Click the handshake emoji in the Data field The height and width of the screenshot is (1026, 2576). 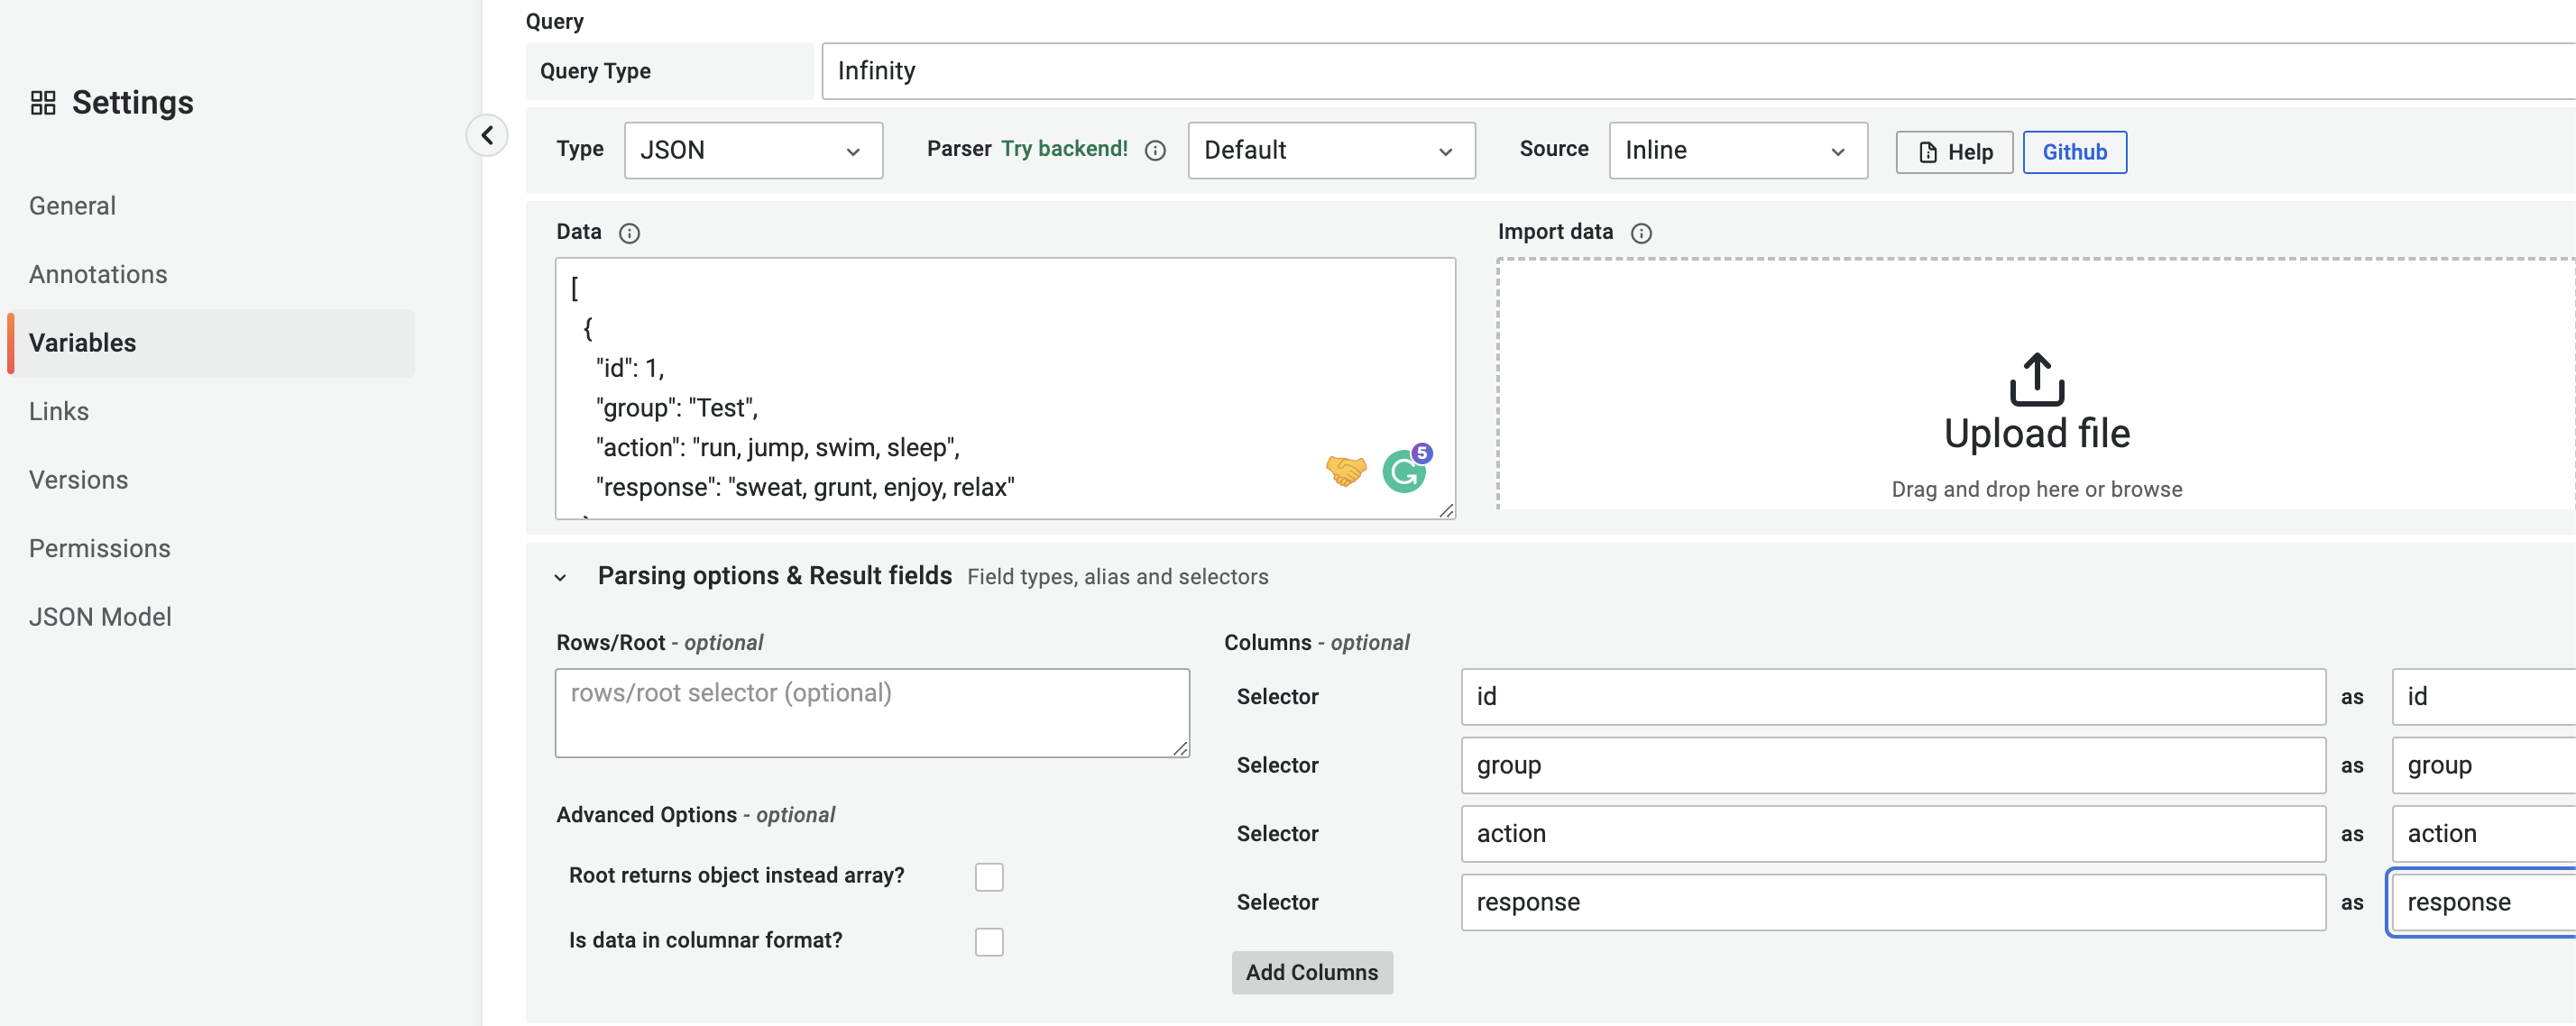coord(1346,470)
